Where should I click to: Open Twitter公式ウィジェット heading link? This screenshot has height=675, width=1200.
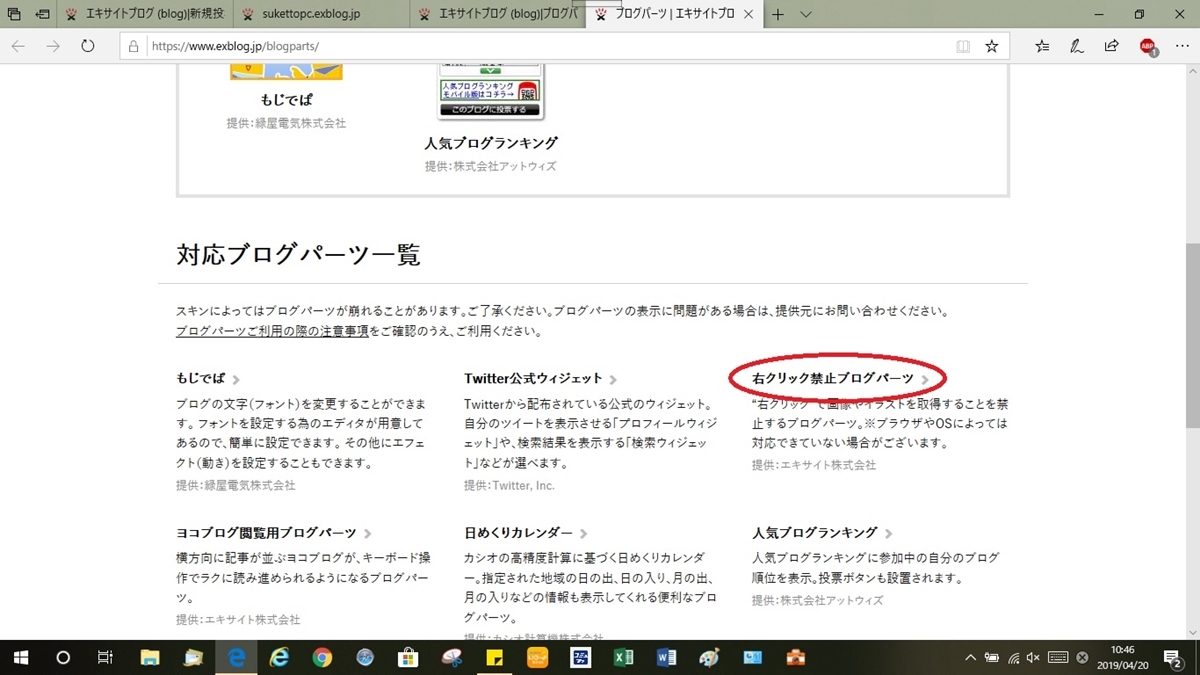click(534, 379)
